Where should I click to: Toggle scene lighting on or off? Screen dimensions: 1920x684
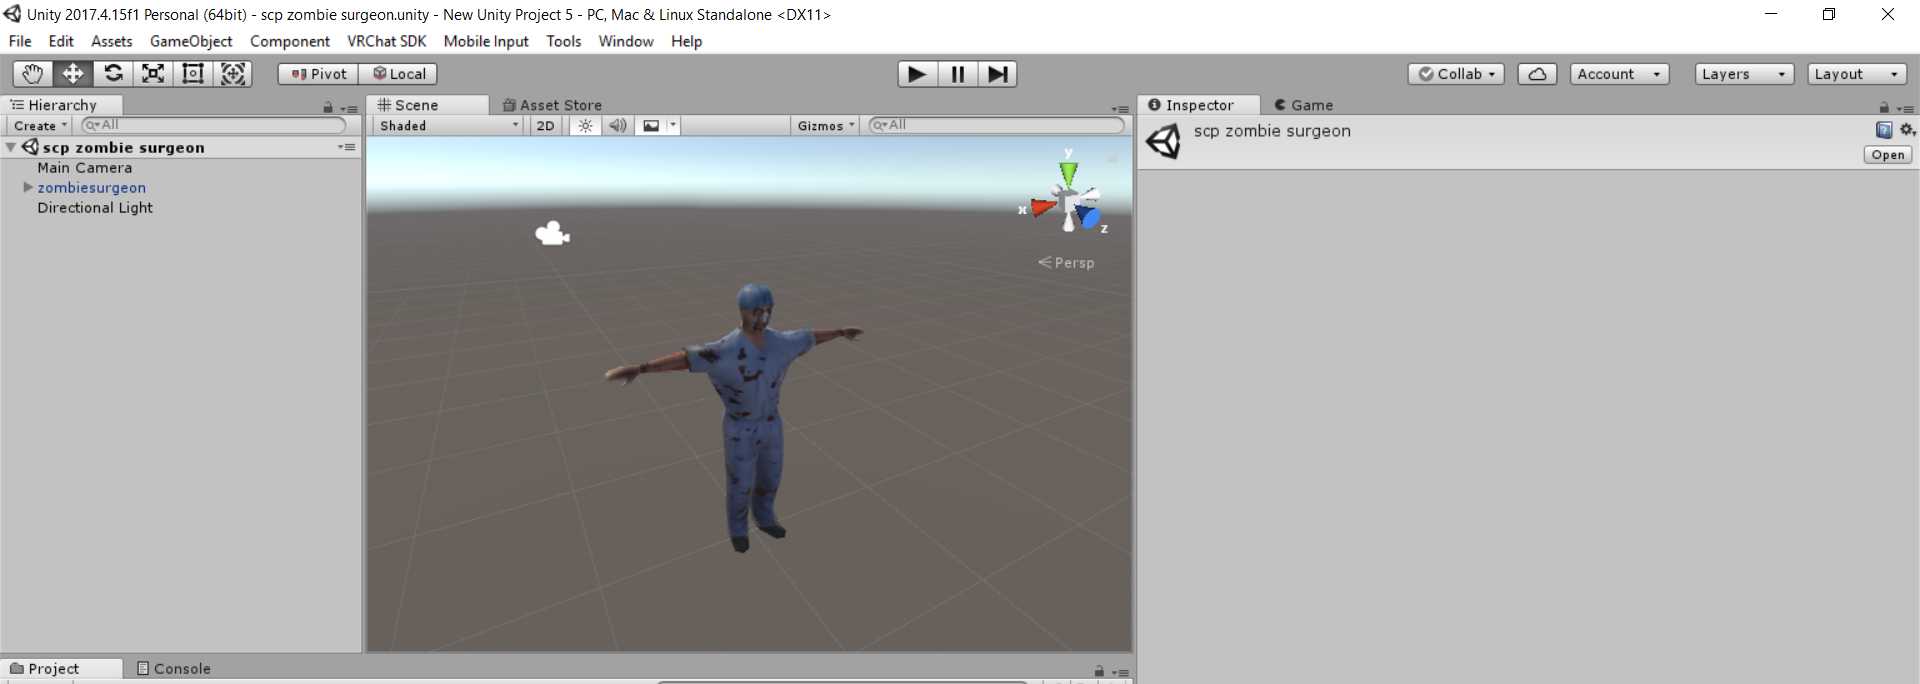click(586, 126)
